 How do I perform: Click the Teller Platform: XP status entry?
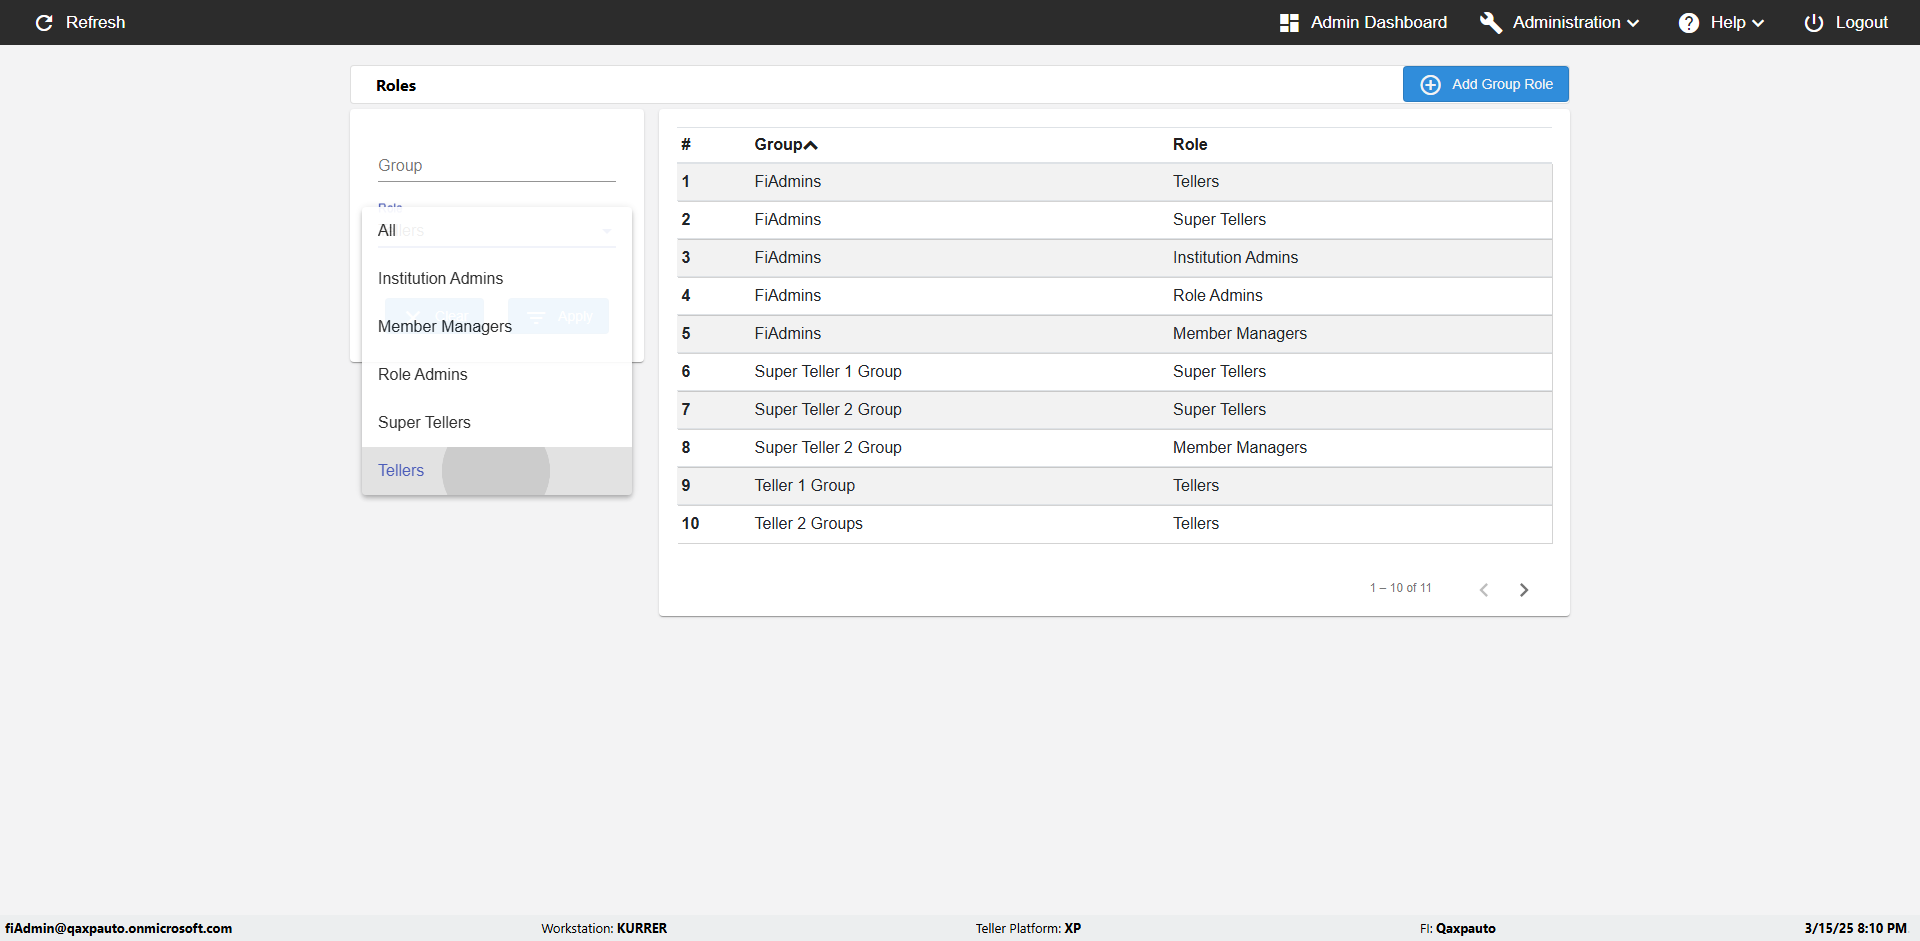coord(1028,929)
